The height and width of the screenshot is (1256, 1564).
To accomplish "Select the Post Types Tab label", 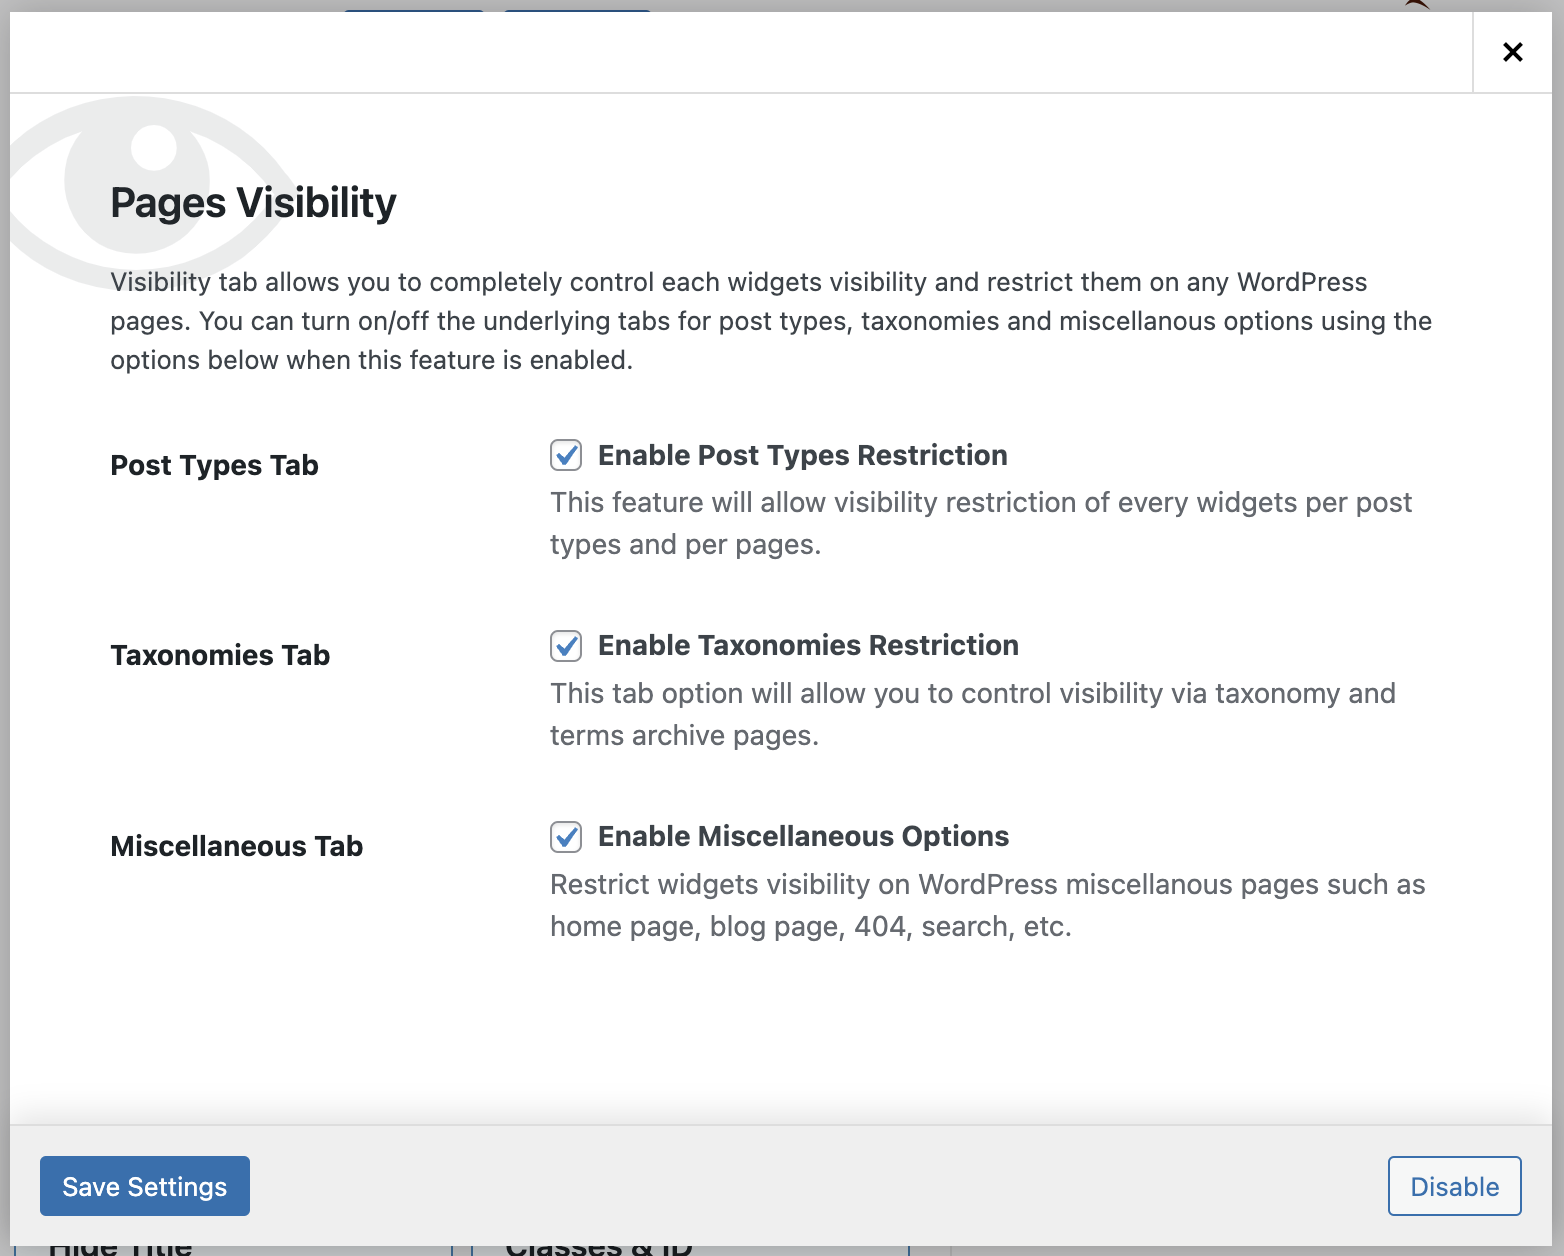I will point(214,465).
